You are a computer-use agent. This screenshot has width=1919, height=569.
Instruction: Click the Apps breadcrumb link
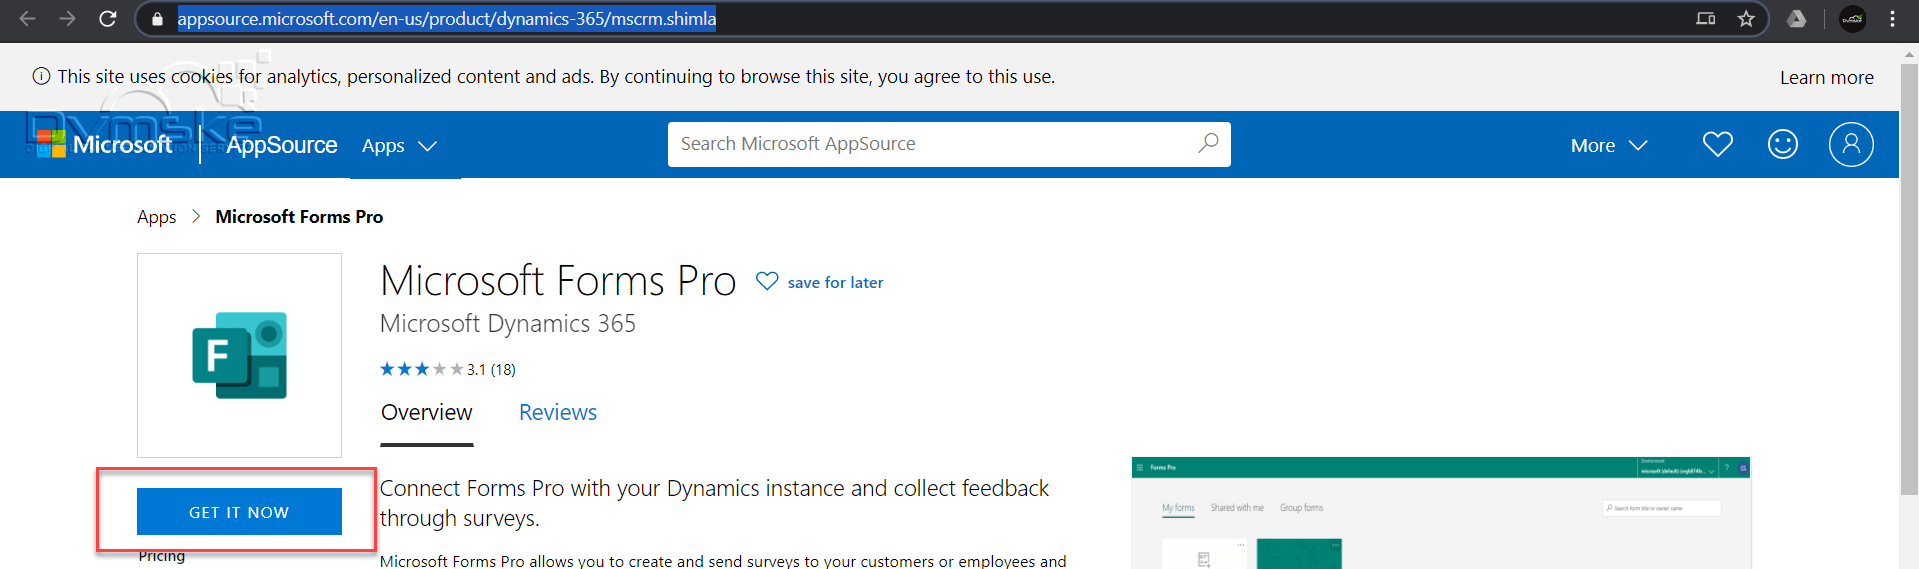point(157,217)
